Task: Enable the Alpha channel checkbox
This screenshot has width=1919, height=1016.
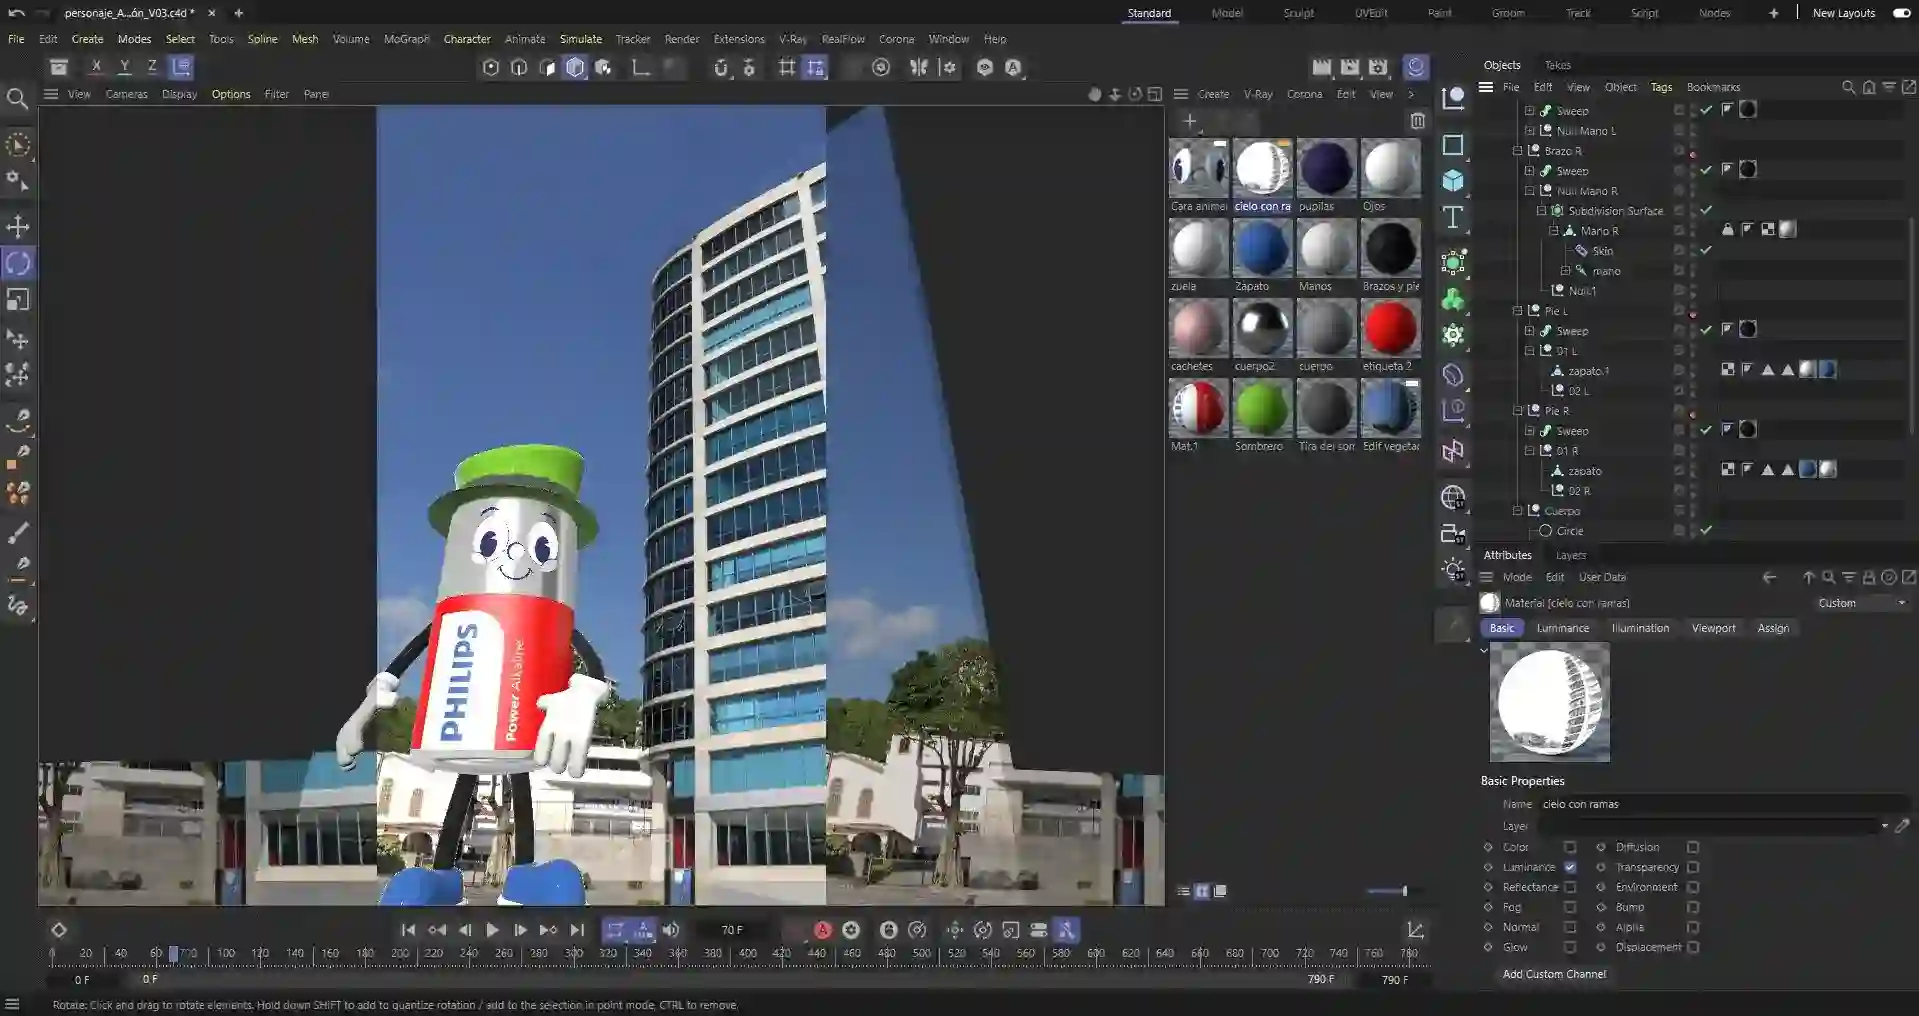Action: 1693,927
